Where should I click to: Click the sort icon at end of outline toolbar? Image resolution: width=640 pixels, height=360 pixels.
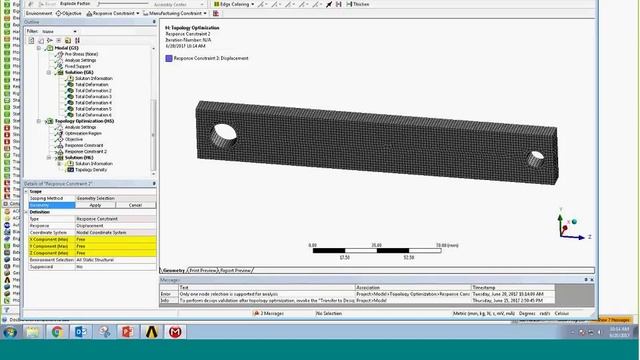(77, 40)
